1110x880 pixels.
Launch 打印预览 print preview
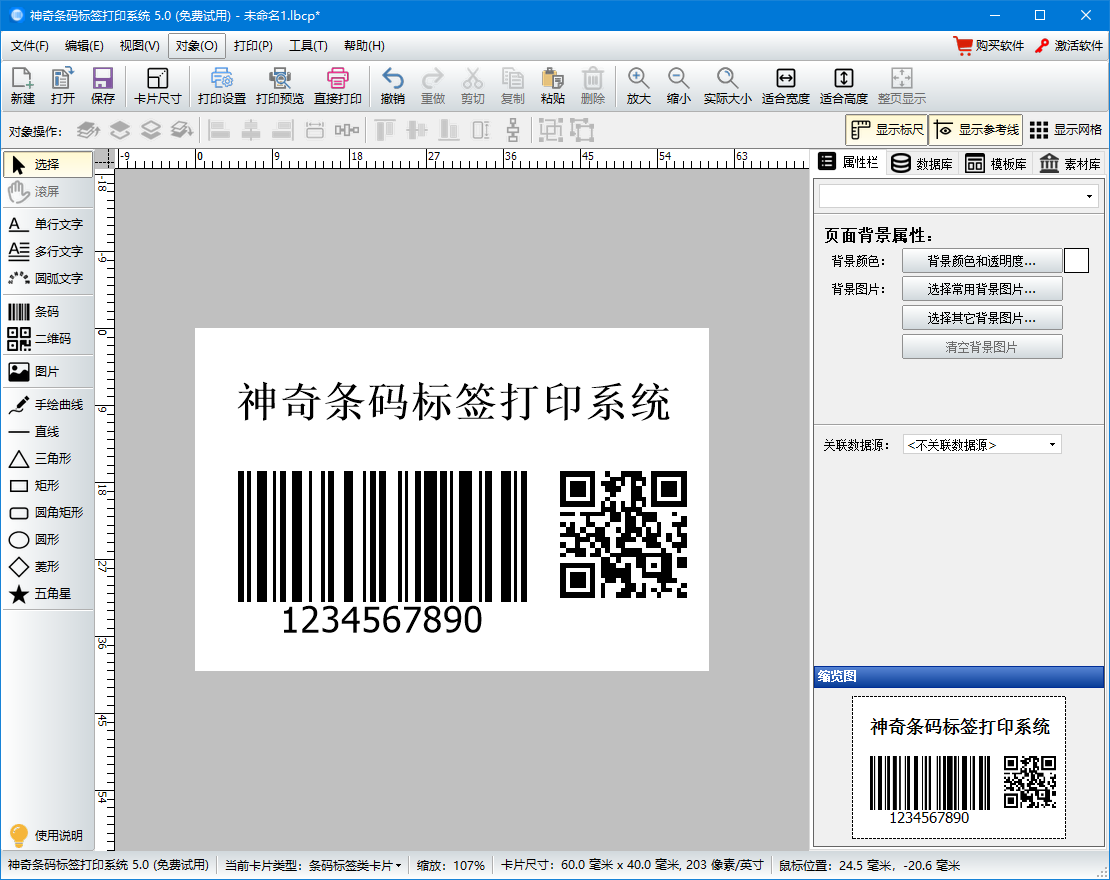coord(280,86)
